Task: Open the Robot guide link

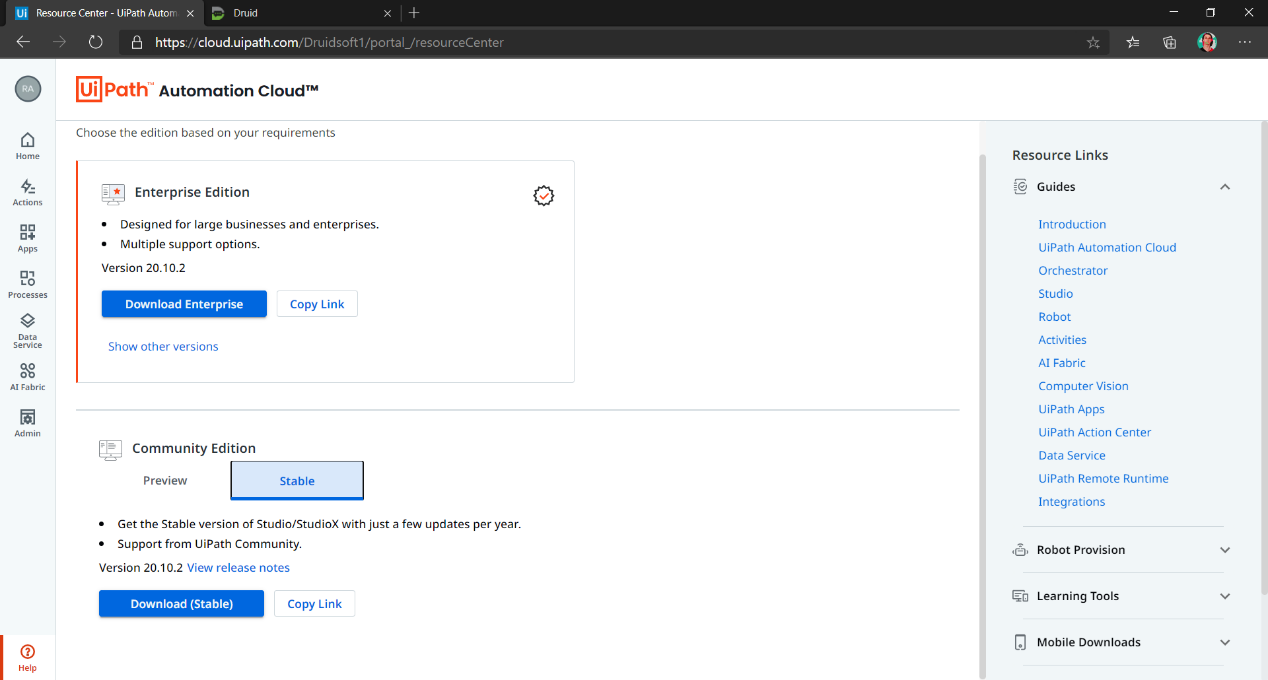Action: (1054, 317)
